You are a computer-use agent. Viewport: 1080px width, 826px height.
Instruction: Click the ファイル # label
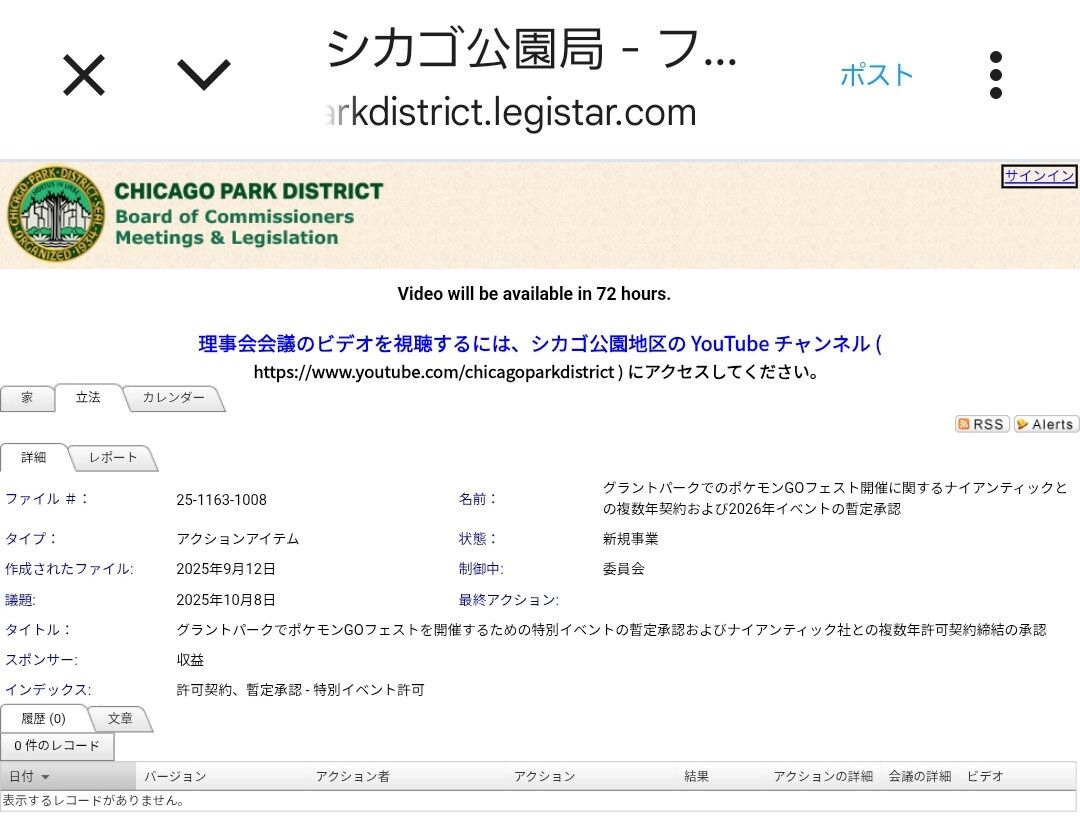pos(46,499)
